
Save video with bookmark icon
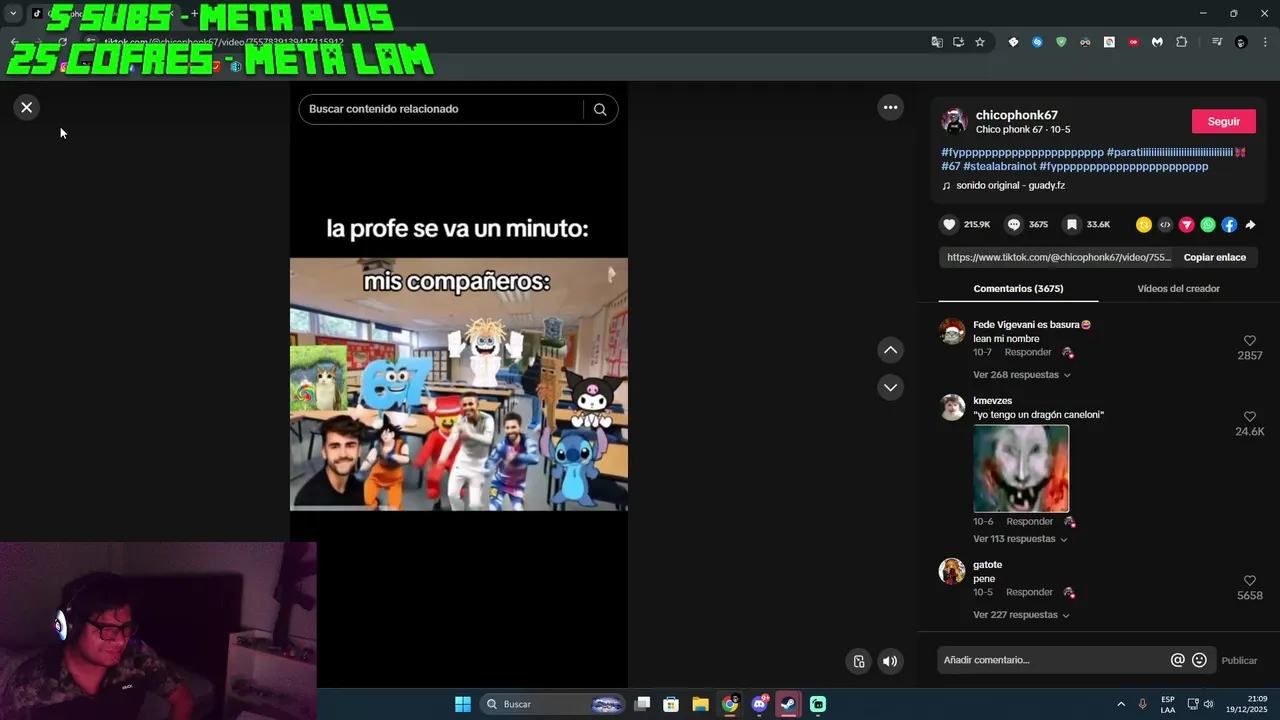(1071, 224)
